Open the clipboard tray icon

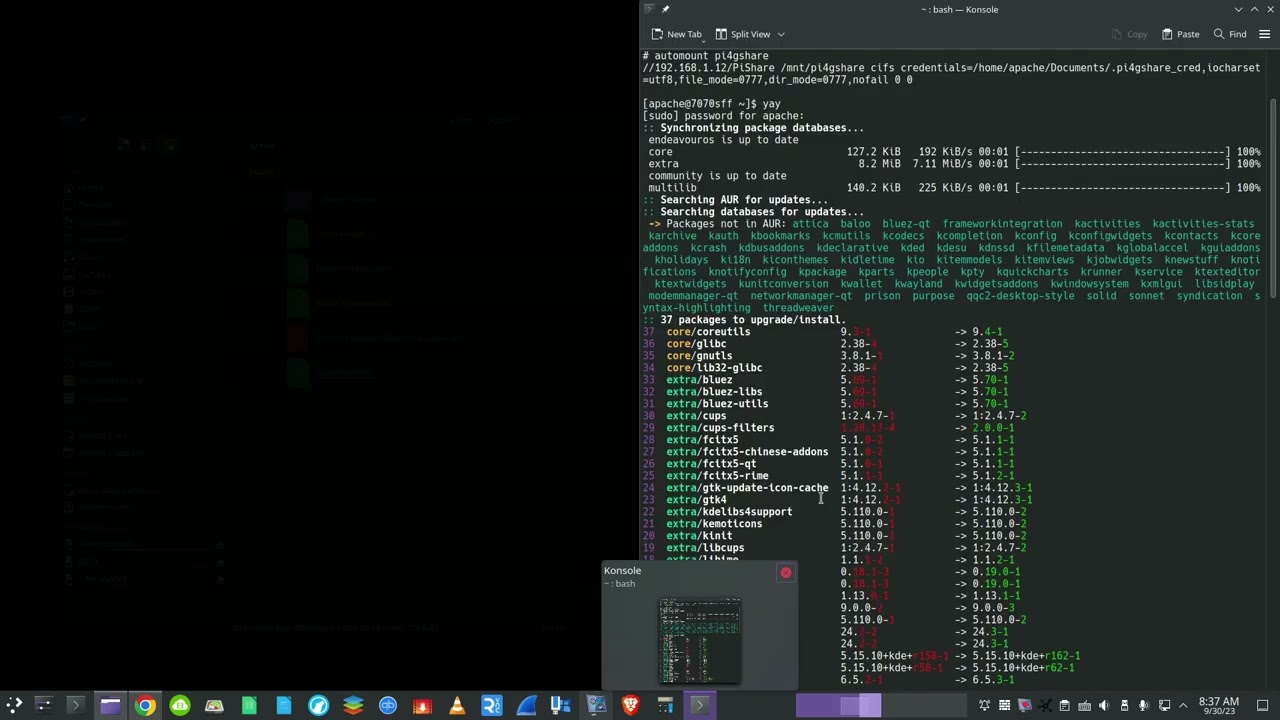tap(1064, 706)
